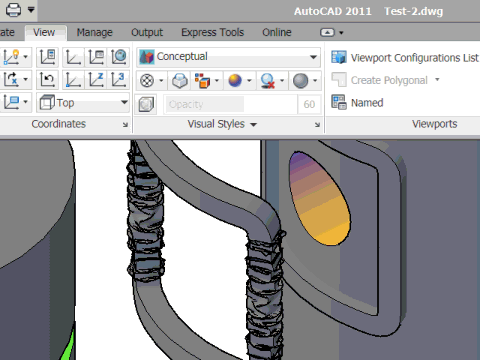
Task: Expand the UCS X rotation dropdown arrow
Action: pos(25,79)
